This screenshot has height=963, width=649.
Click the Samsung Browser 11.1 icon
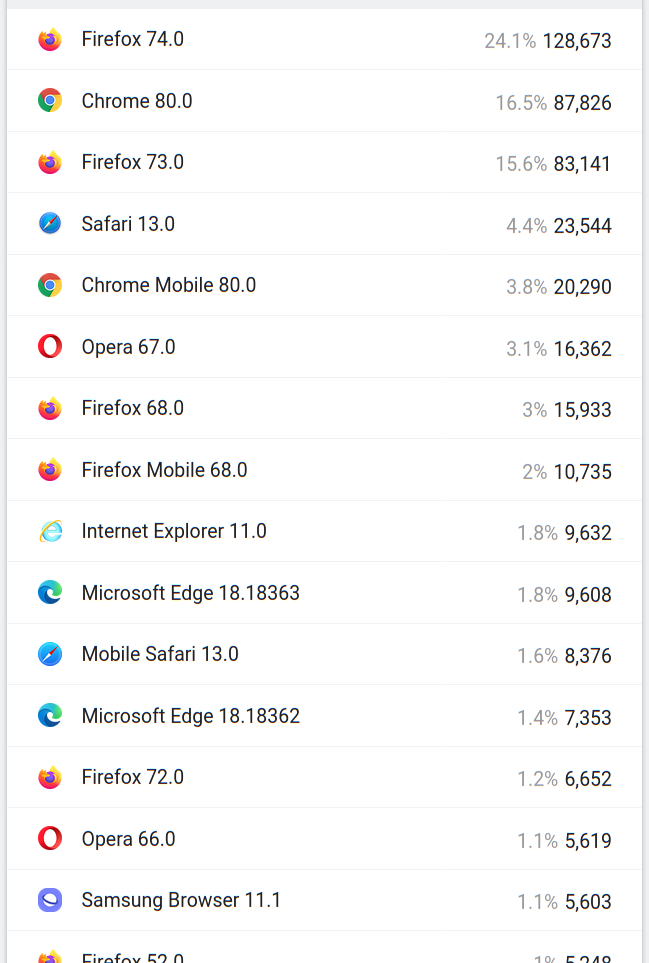click(x=50, y=900)
